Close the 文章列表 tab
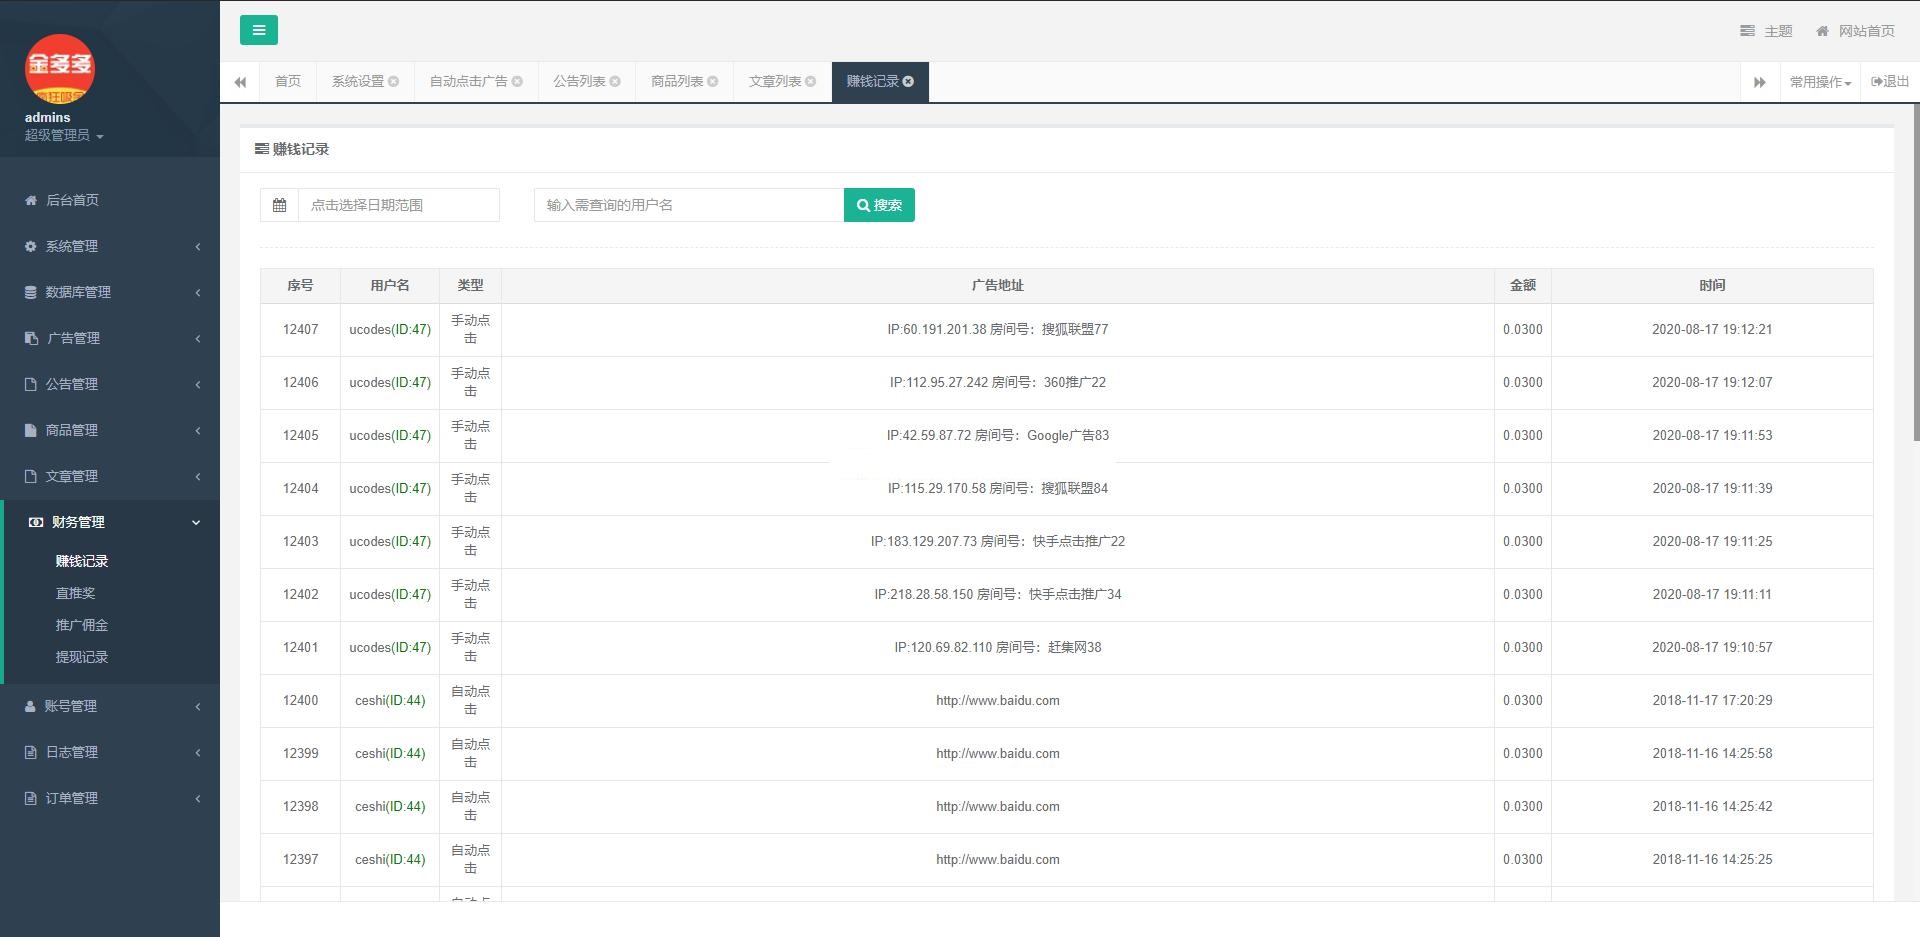Image resolution: width=1920 pixels, height=937 pixels. (x=811, y=82)
